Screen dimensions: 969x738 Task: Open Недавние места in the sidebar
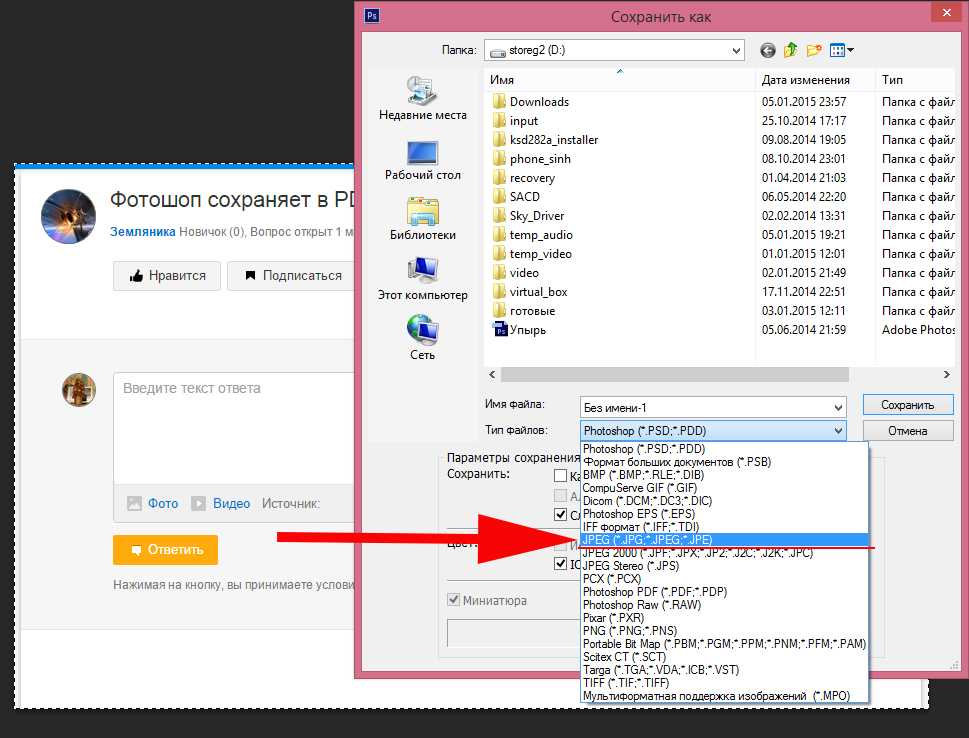pyautogui.click(x=423, y=98)
